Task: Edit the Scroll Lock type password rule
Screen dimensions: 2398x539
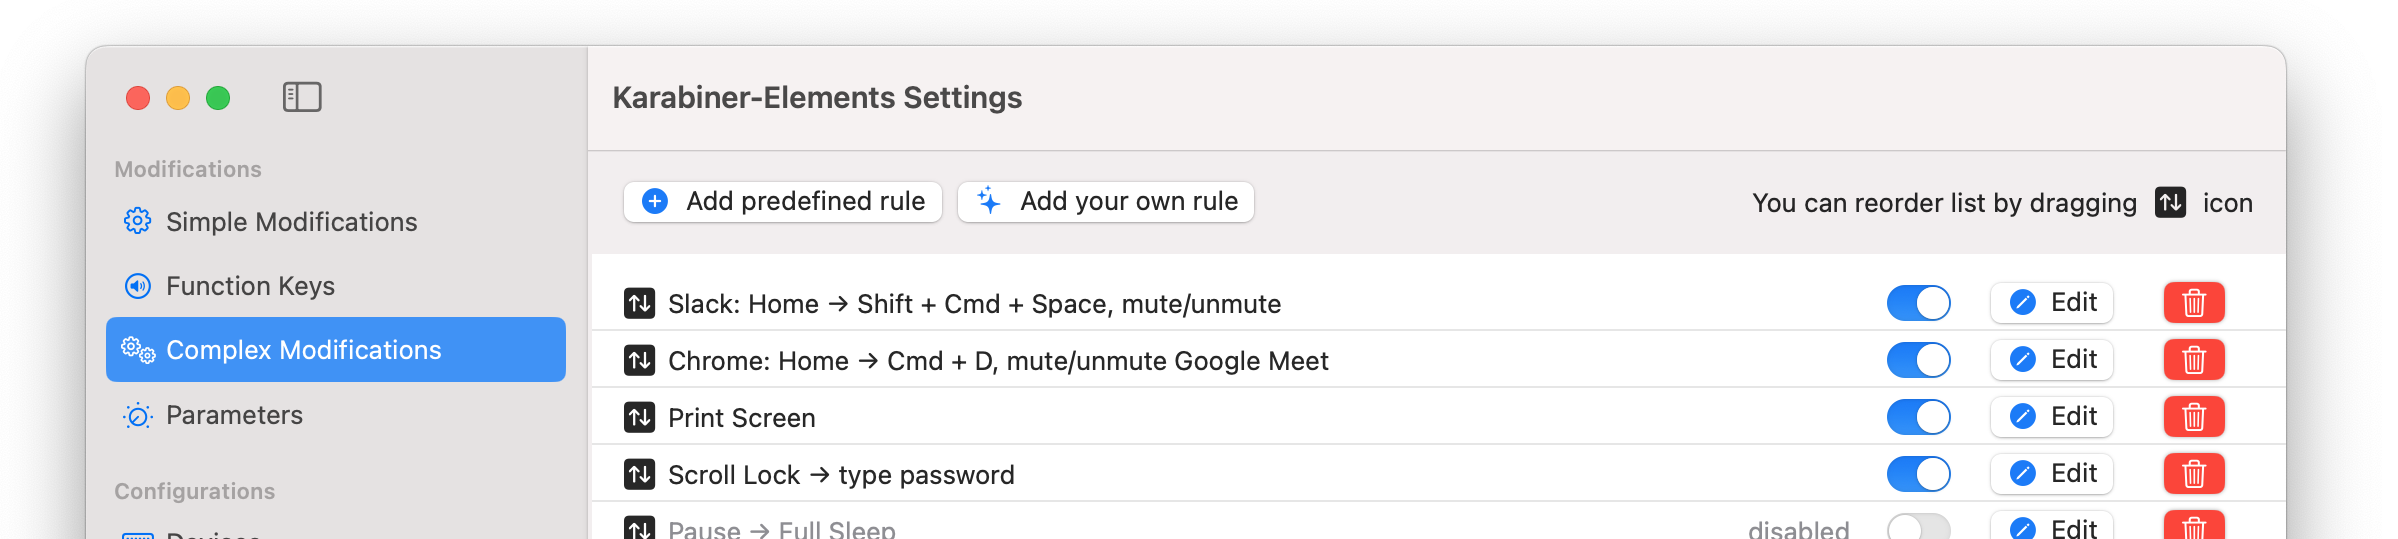Action: click(x=2051, y=474)
